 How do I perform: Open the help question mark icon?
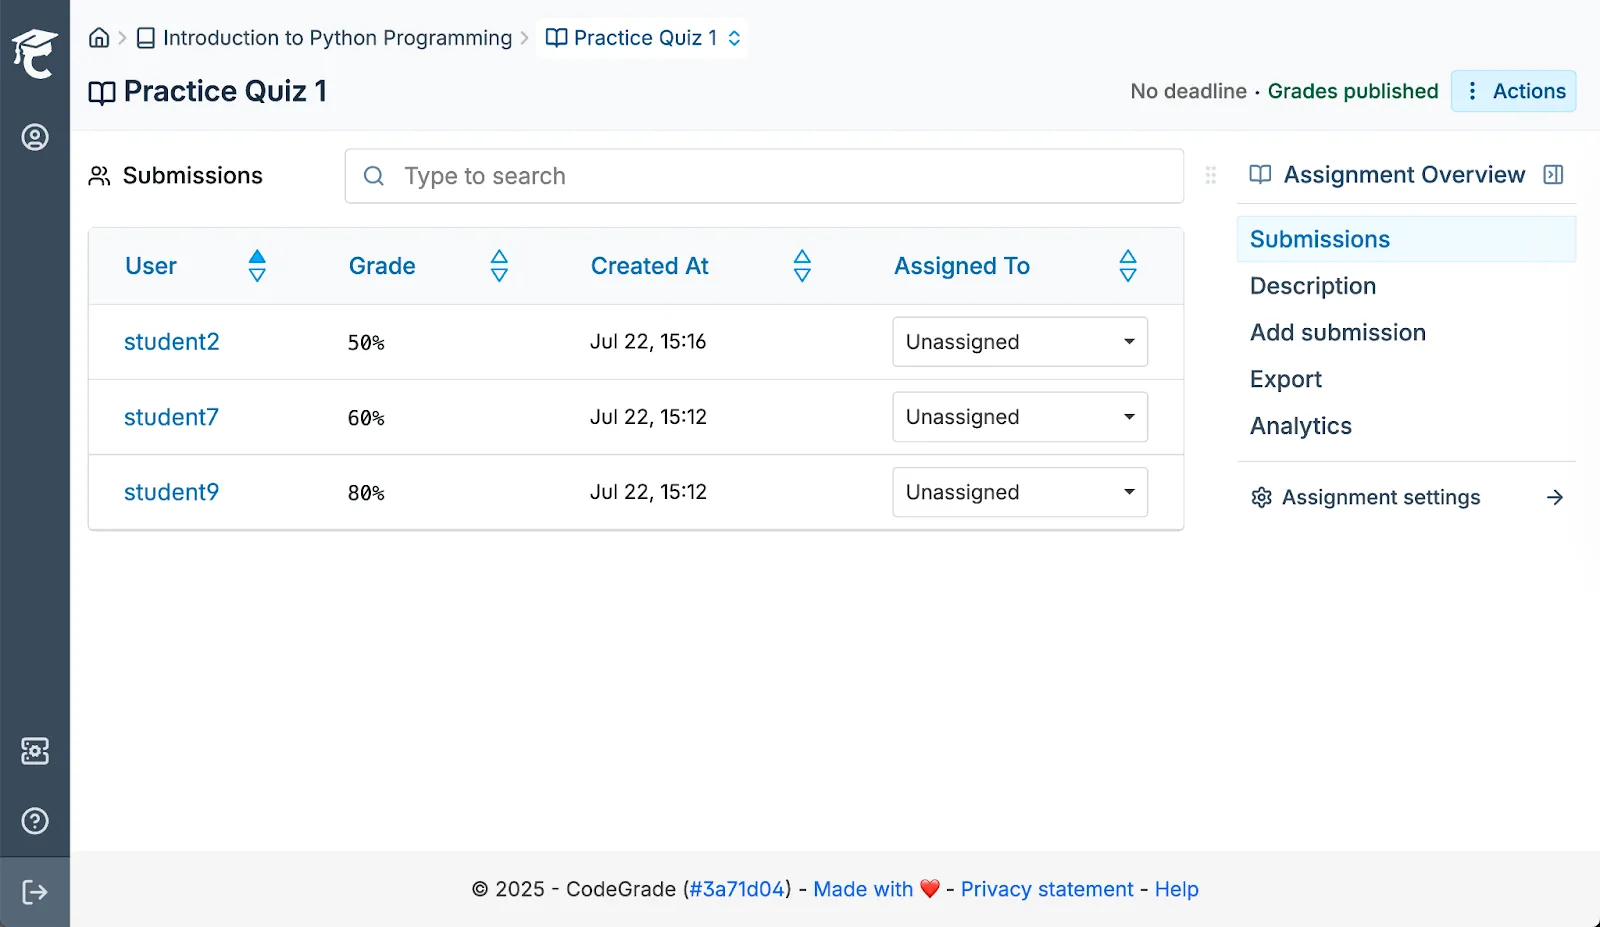click(35, 821)
